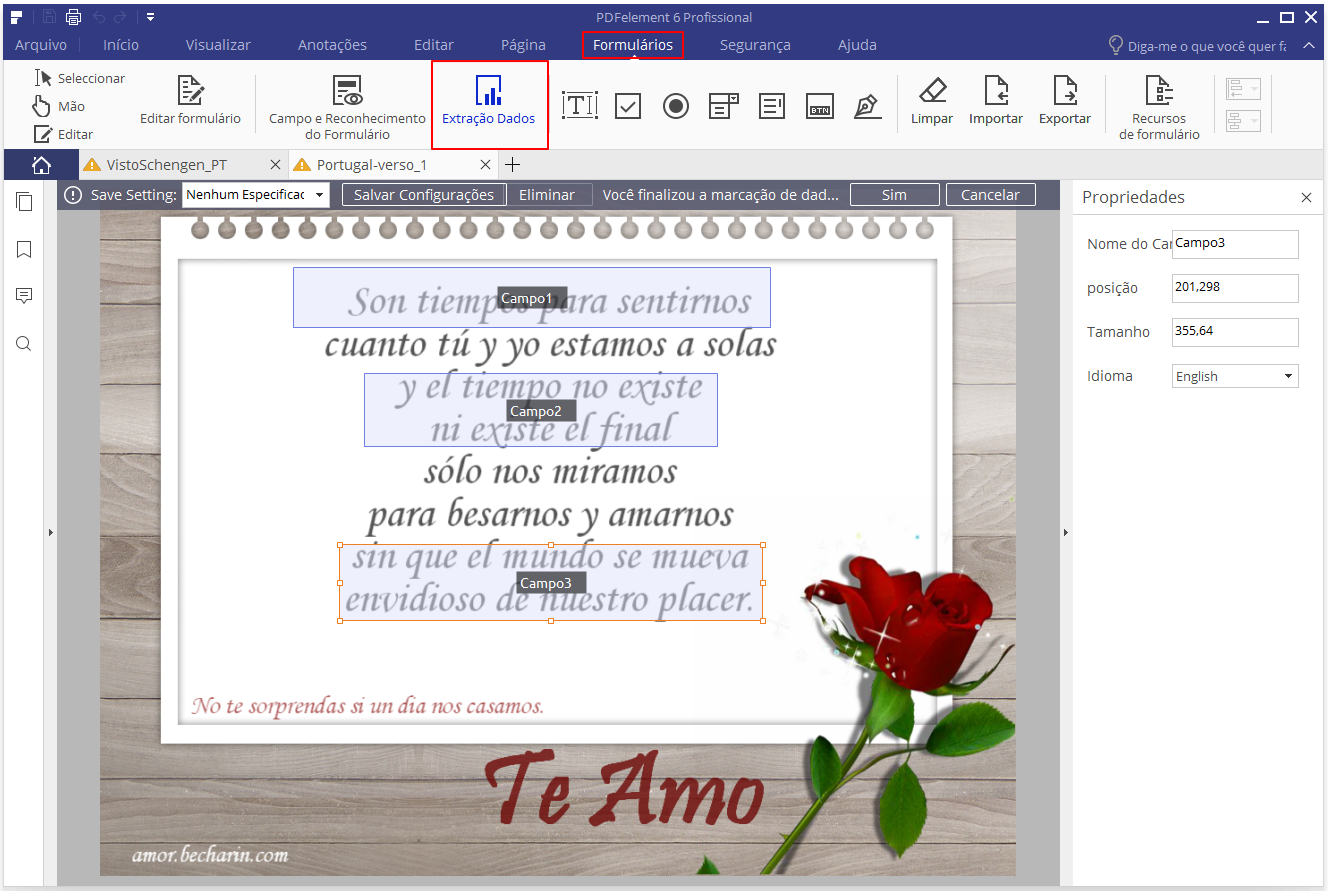Choose the Editar tool in ribbon

point(64,134)
